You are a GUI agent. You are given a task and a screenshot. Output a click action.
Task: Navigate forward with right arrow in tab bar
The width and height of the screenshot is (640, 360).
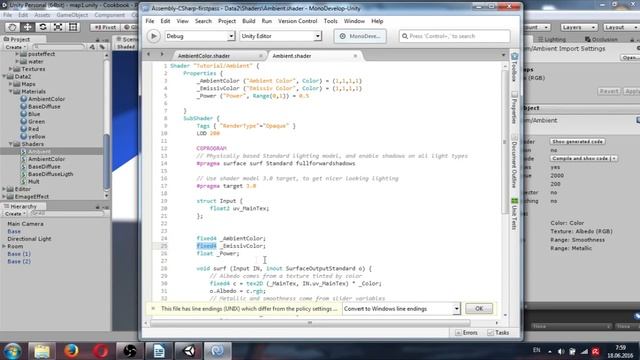click(162, 54)
